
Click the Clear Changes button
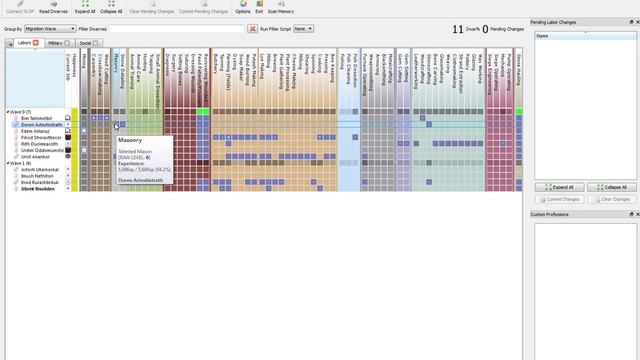pos(611,199)
